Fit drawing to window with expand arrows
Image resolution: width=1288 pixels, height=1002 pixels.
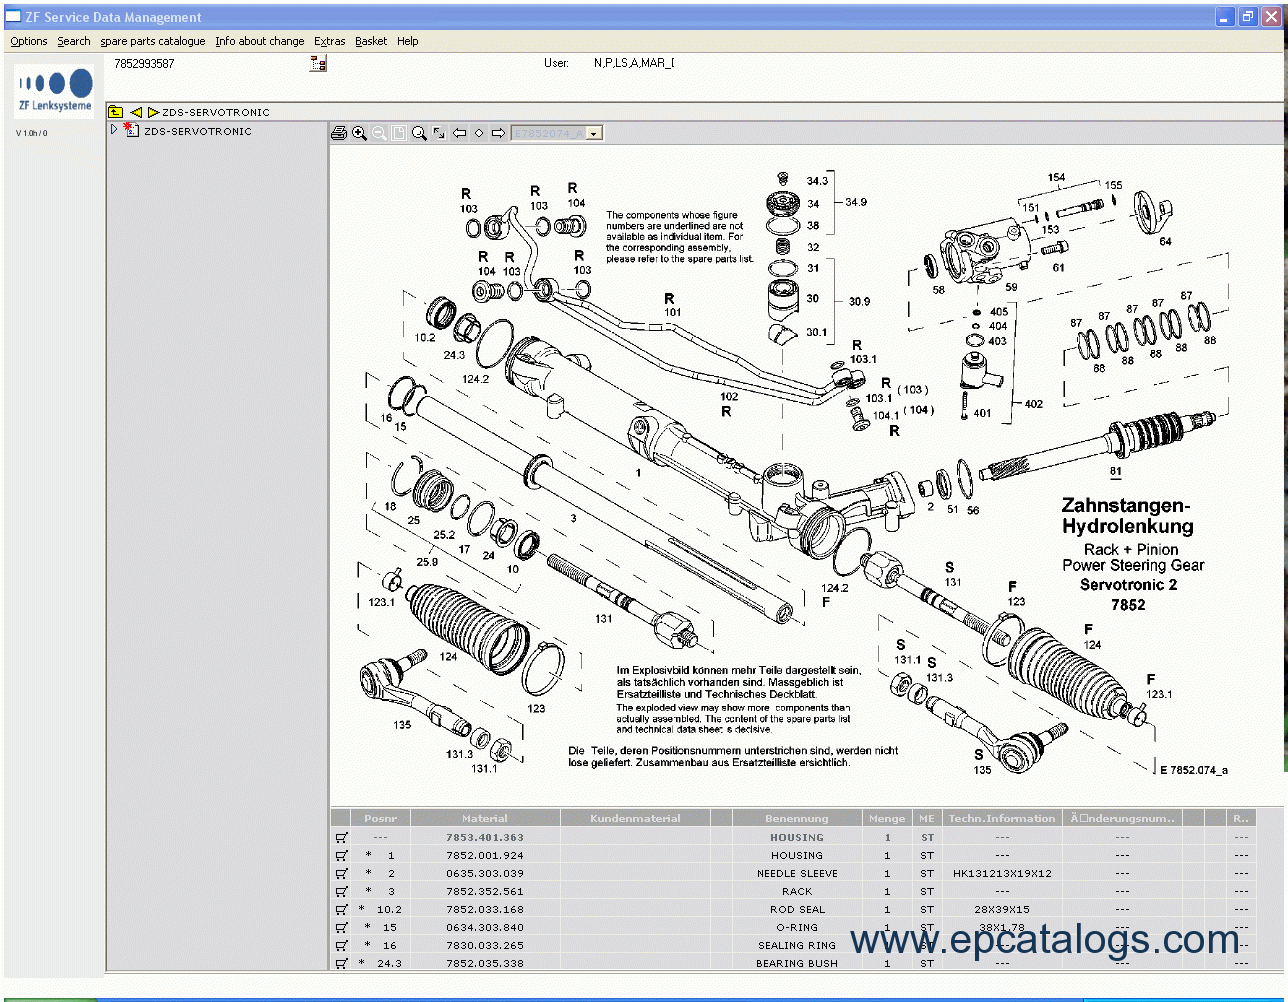pos(439,133)
